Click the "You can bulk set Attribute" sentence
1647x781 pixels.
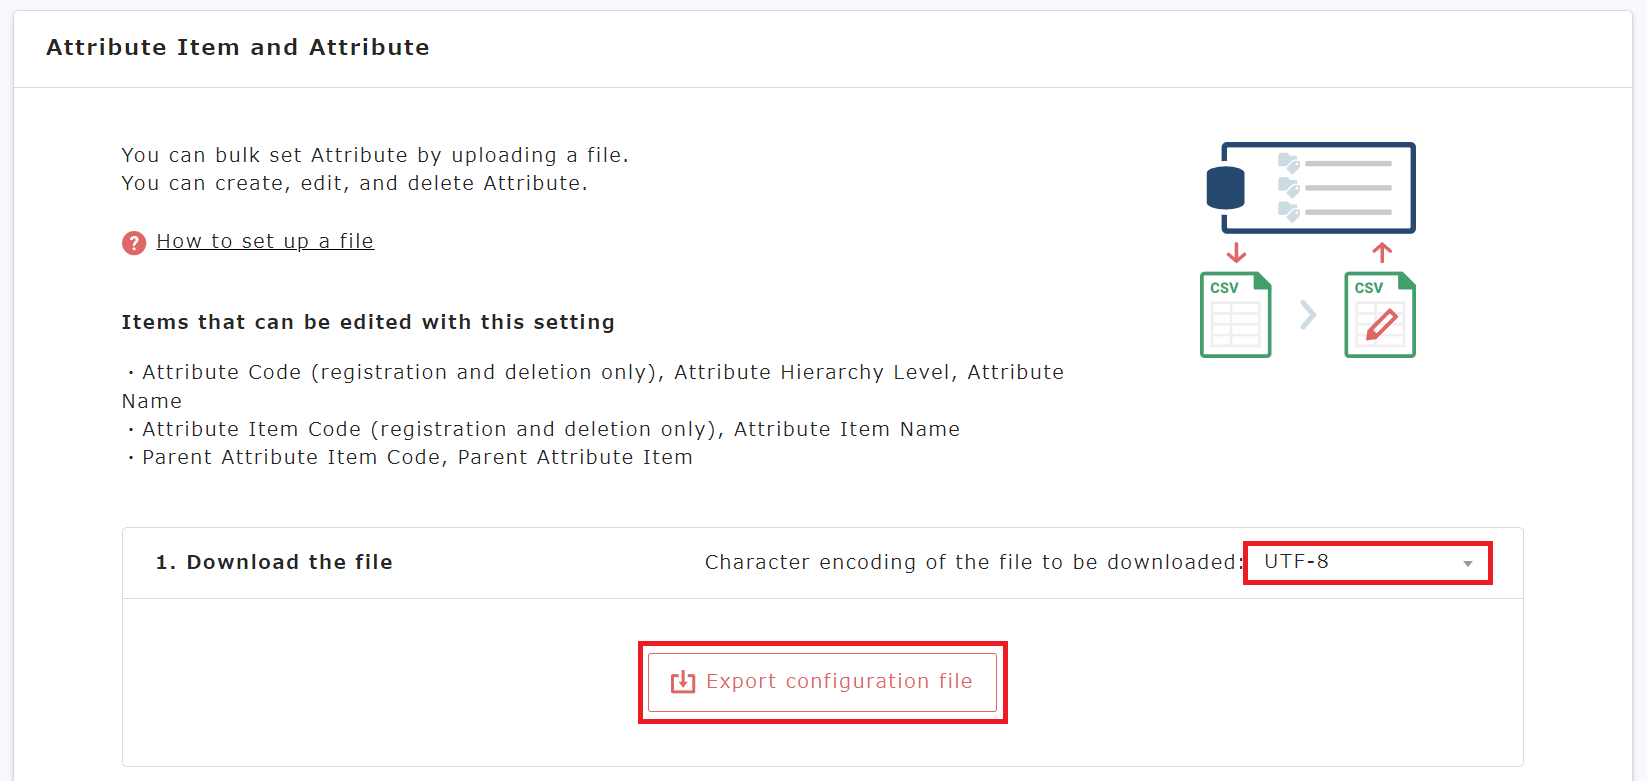click(375, 155)
